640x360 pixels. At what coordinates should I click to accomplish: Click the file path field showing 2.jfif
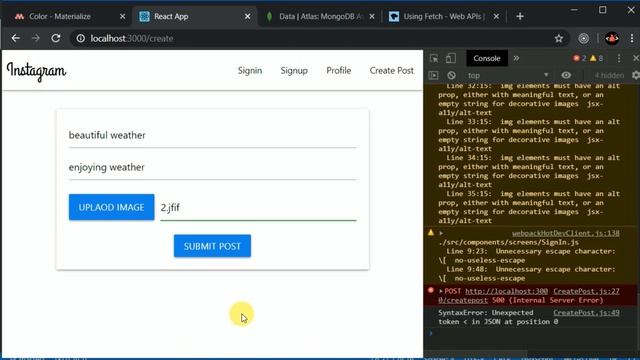coord(258,208)
